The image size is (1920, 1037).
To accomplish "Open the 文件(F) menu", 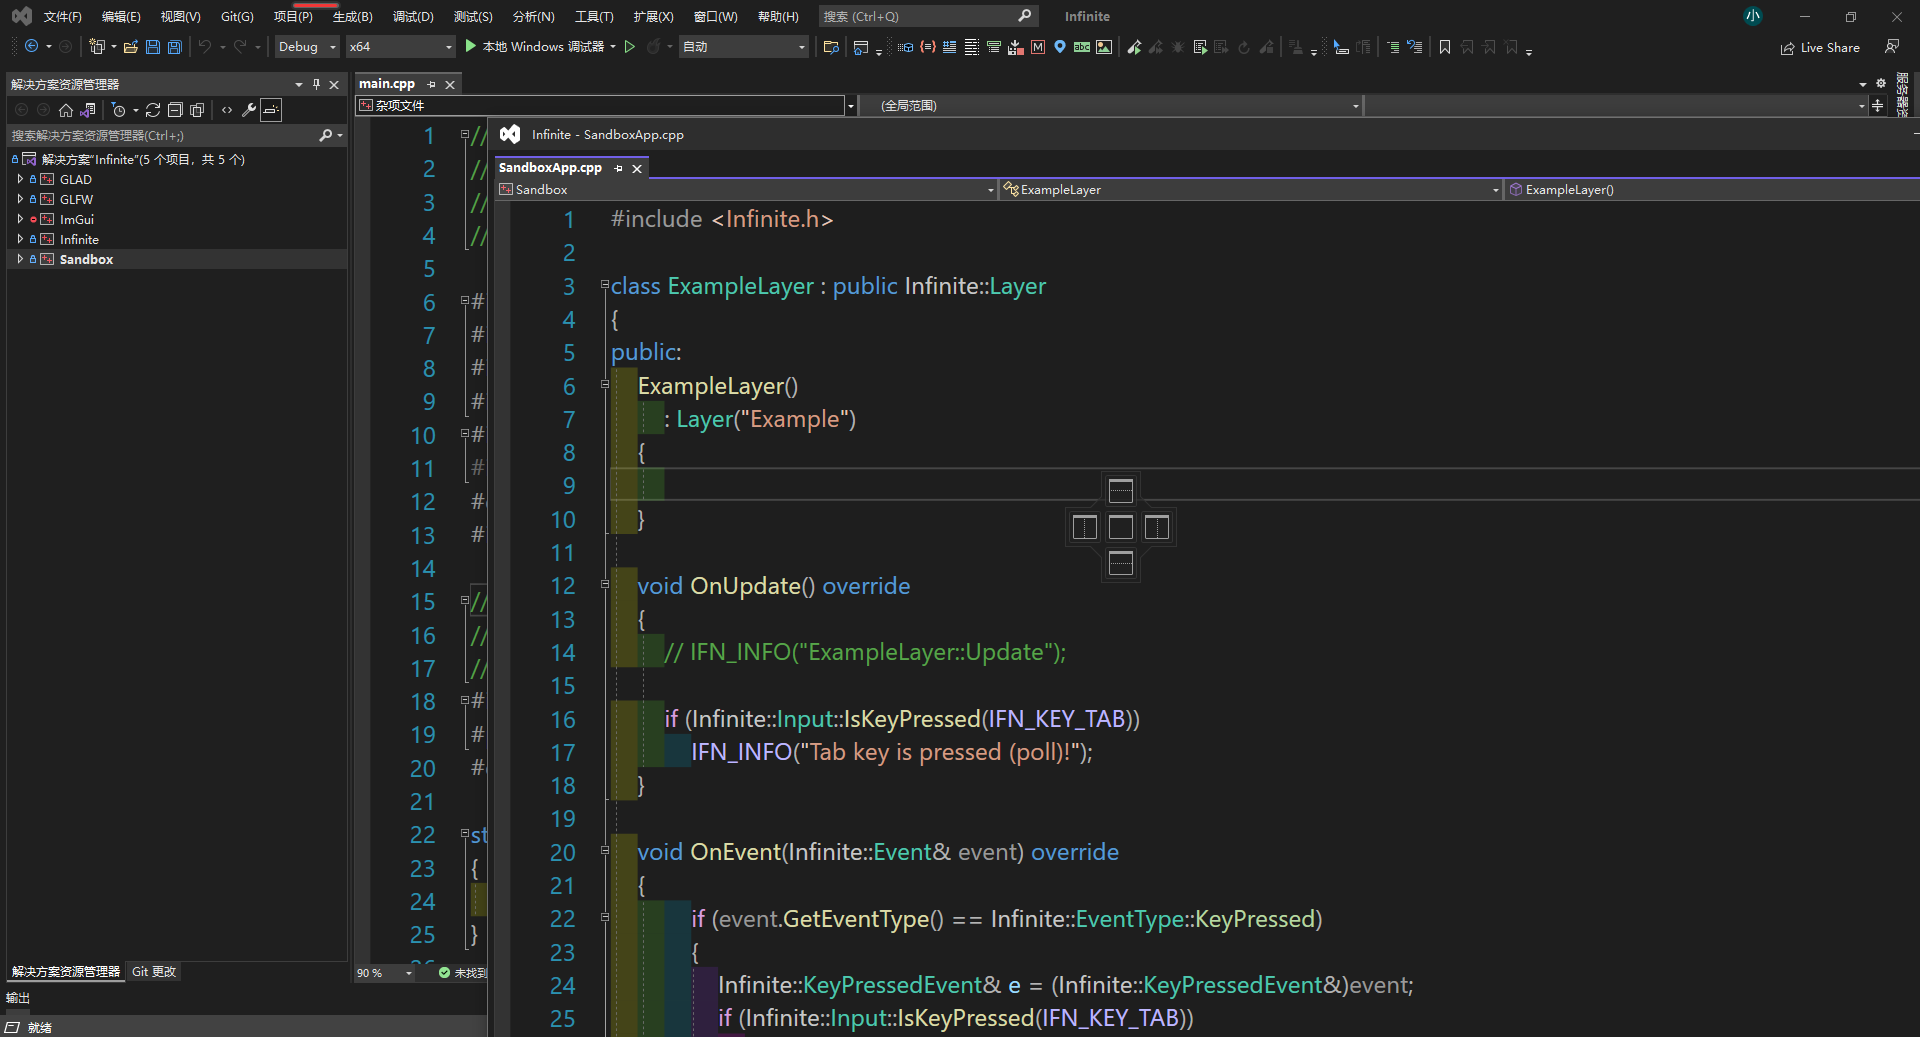I will 62,17.
